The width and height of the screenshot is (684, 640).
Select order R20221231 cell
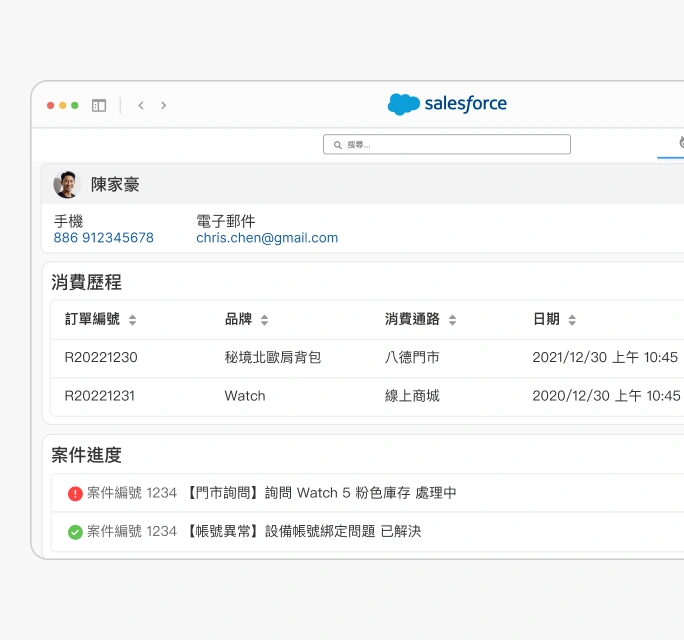pyautogui.click(x=99, y=396)
